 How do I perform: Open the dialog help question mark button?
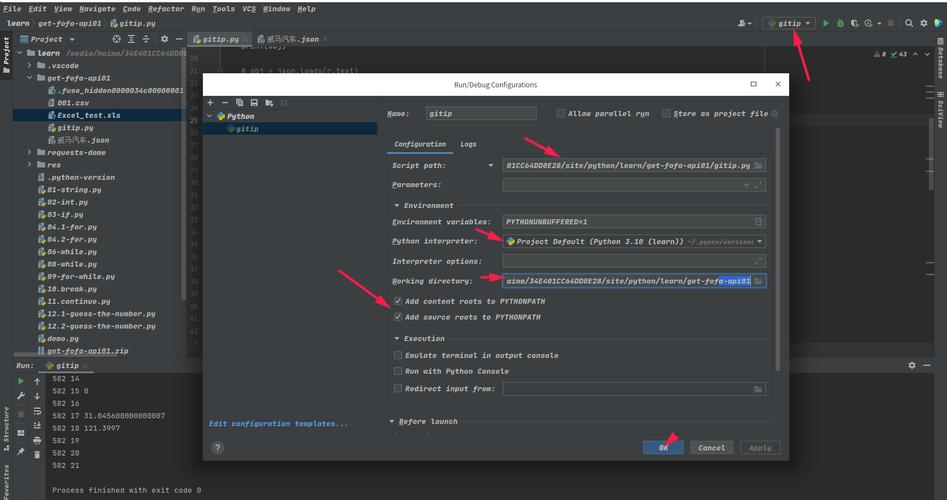217,447
